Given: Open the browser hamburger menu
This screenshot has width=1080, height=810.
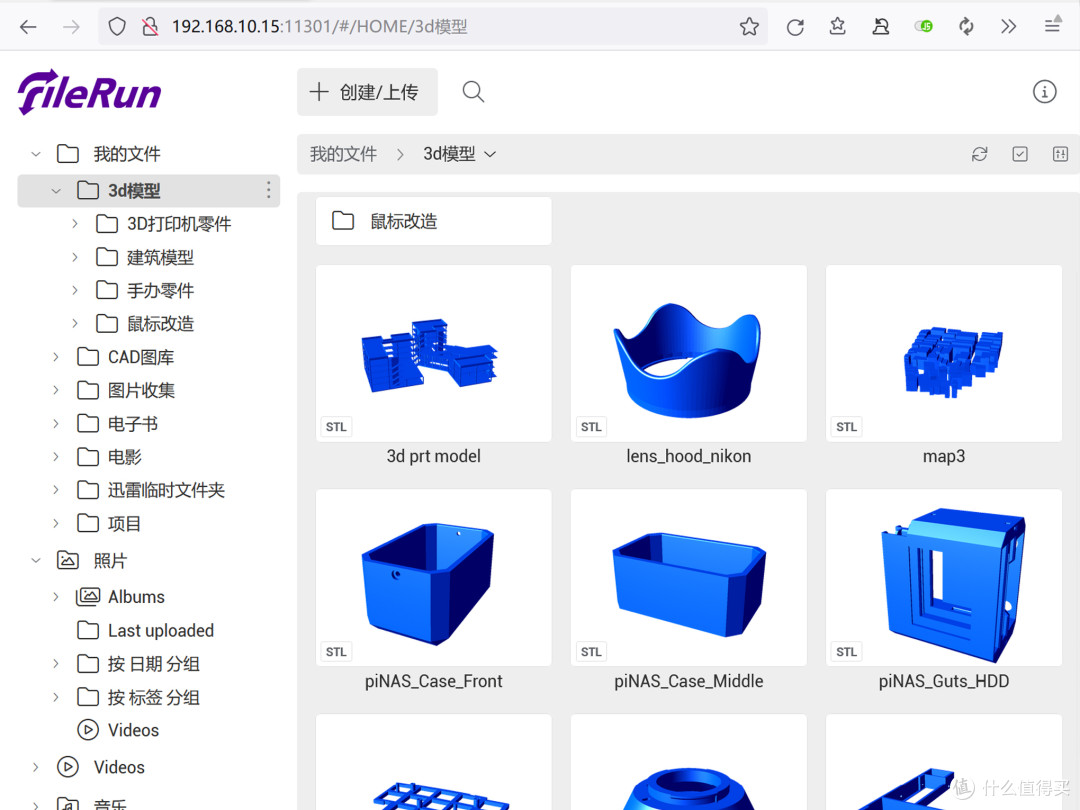Looking at the screenshot, I should click(x=1052, y=26).
